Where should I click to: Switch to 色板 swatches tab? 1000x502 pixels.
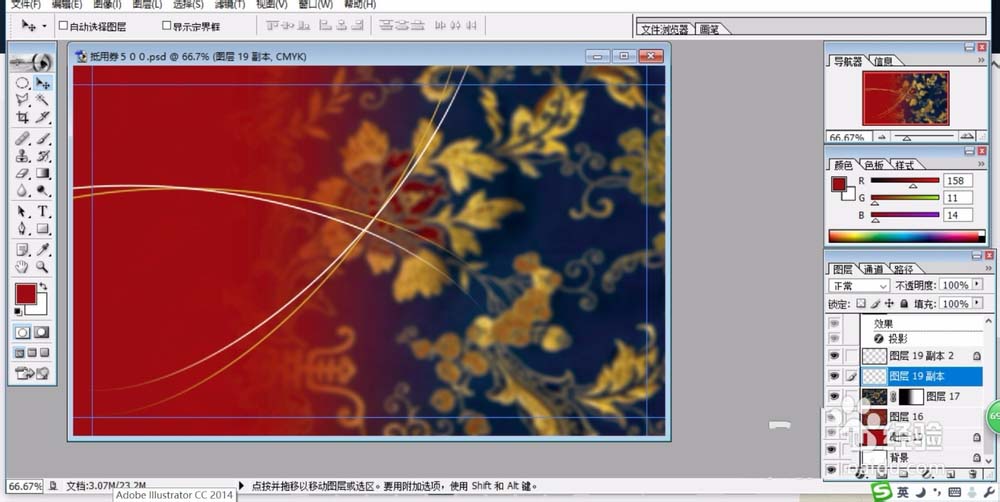[874, 165]
